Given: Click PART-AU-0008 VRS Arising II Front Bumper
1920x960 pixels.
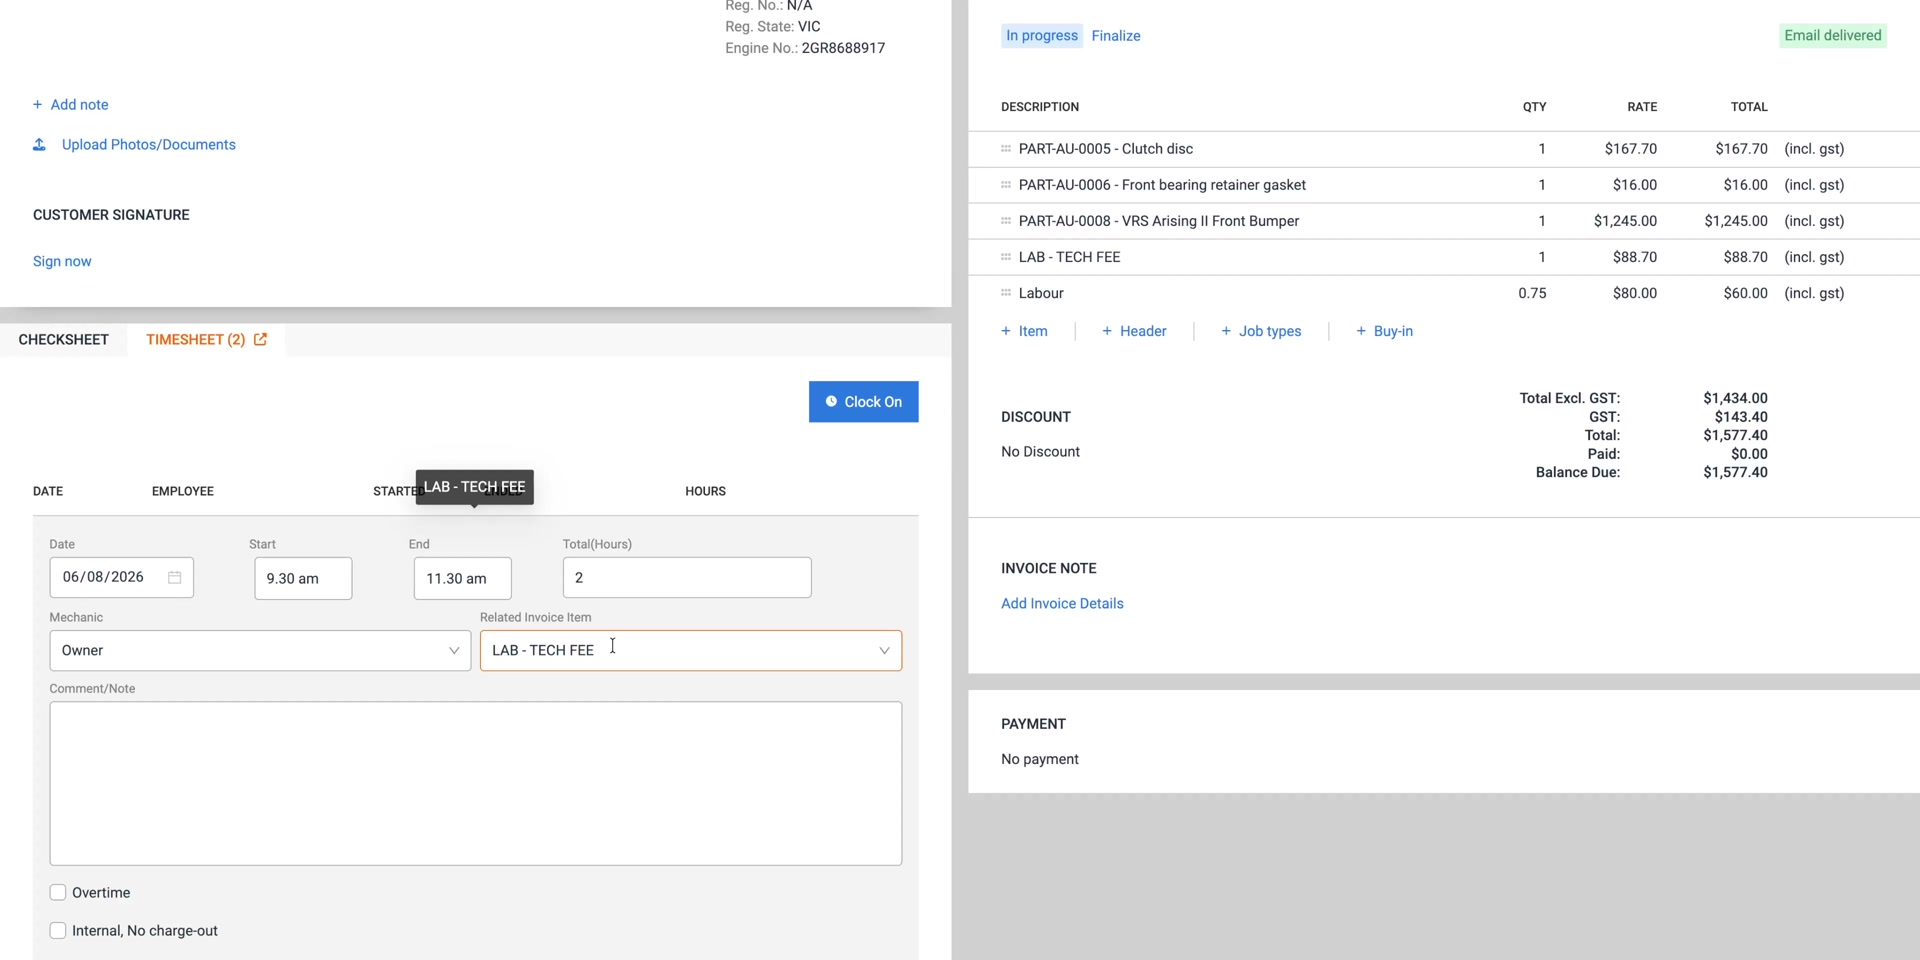Looking at the screenshot, I should (x=1159, y=221).
